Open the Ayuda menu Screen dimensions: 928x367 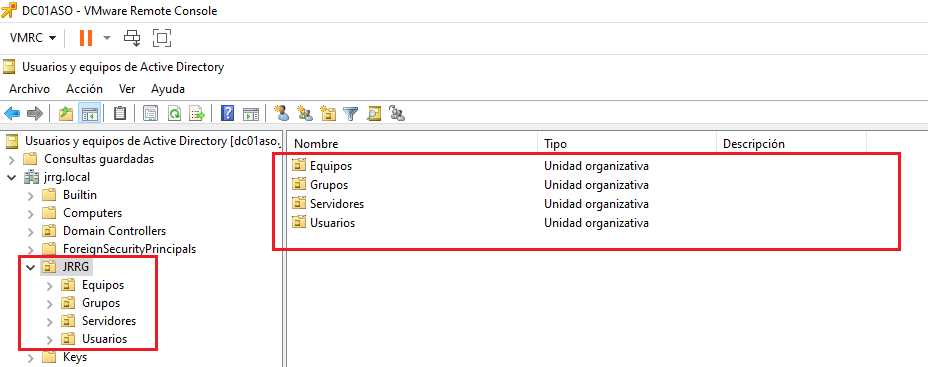(168, 89)
